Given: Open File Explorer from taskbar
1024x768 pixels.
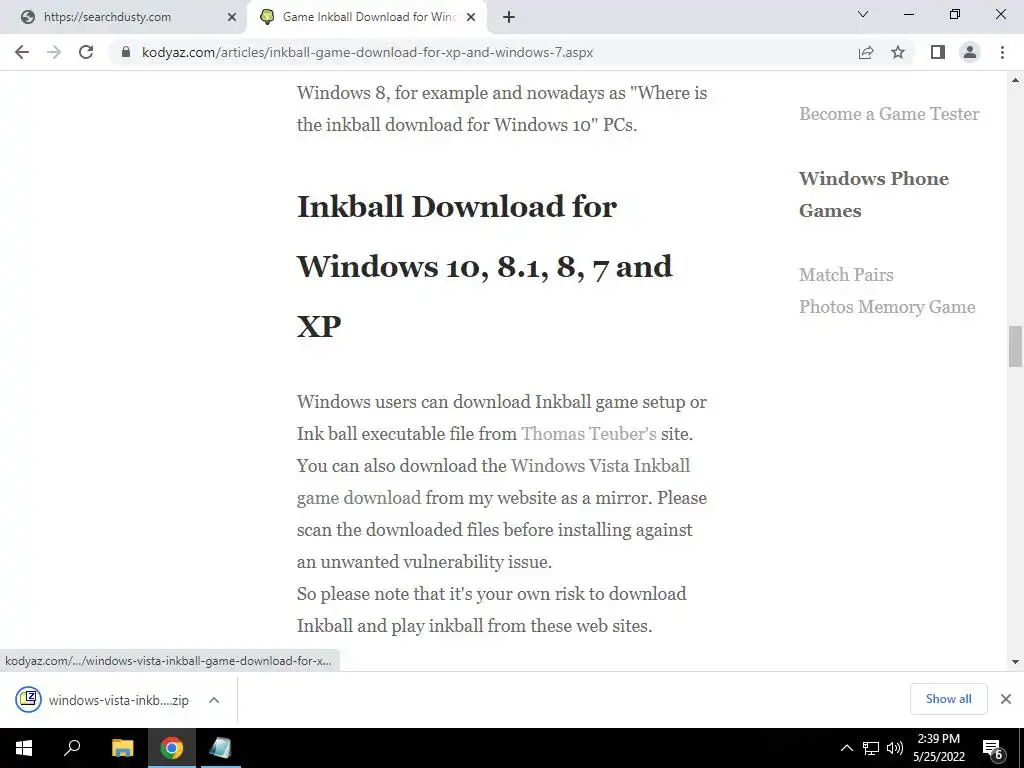Looking at the screenshot, I should point(122,748).
